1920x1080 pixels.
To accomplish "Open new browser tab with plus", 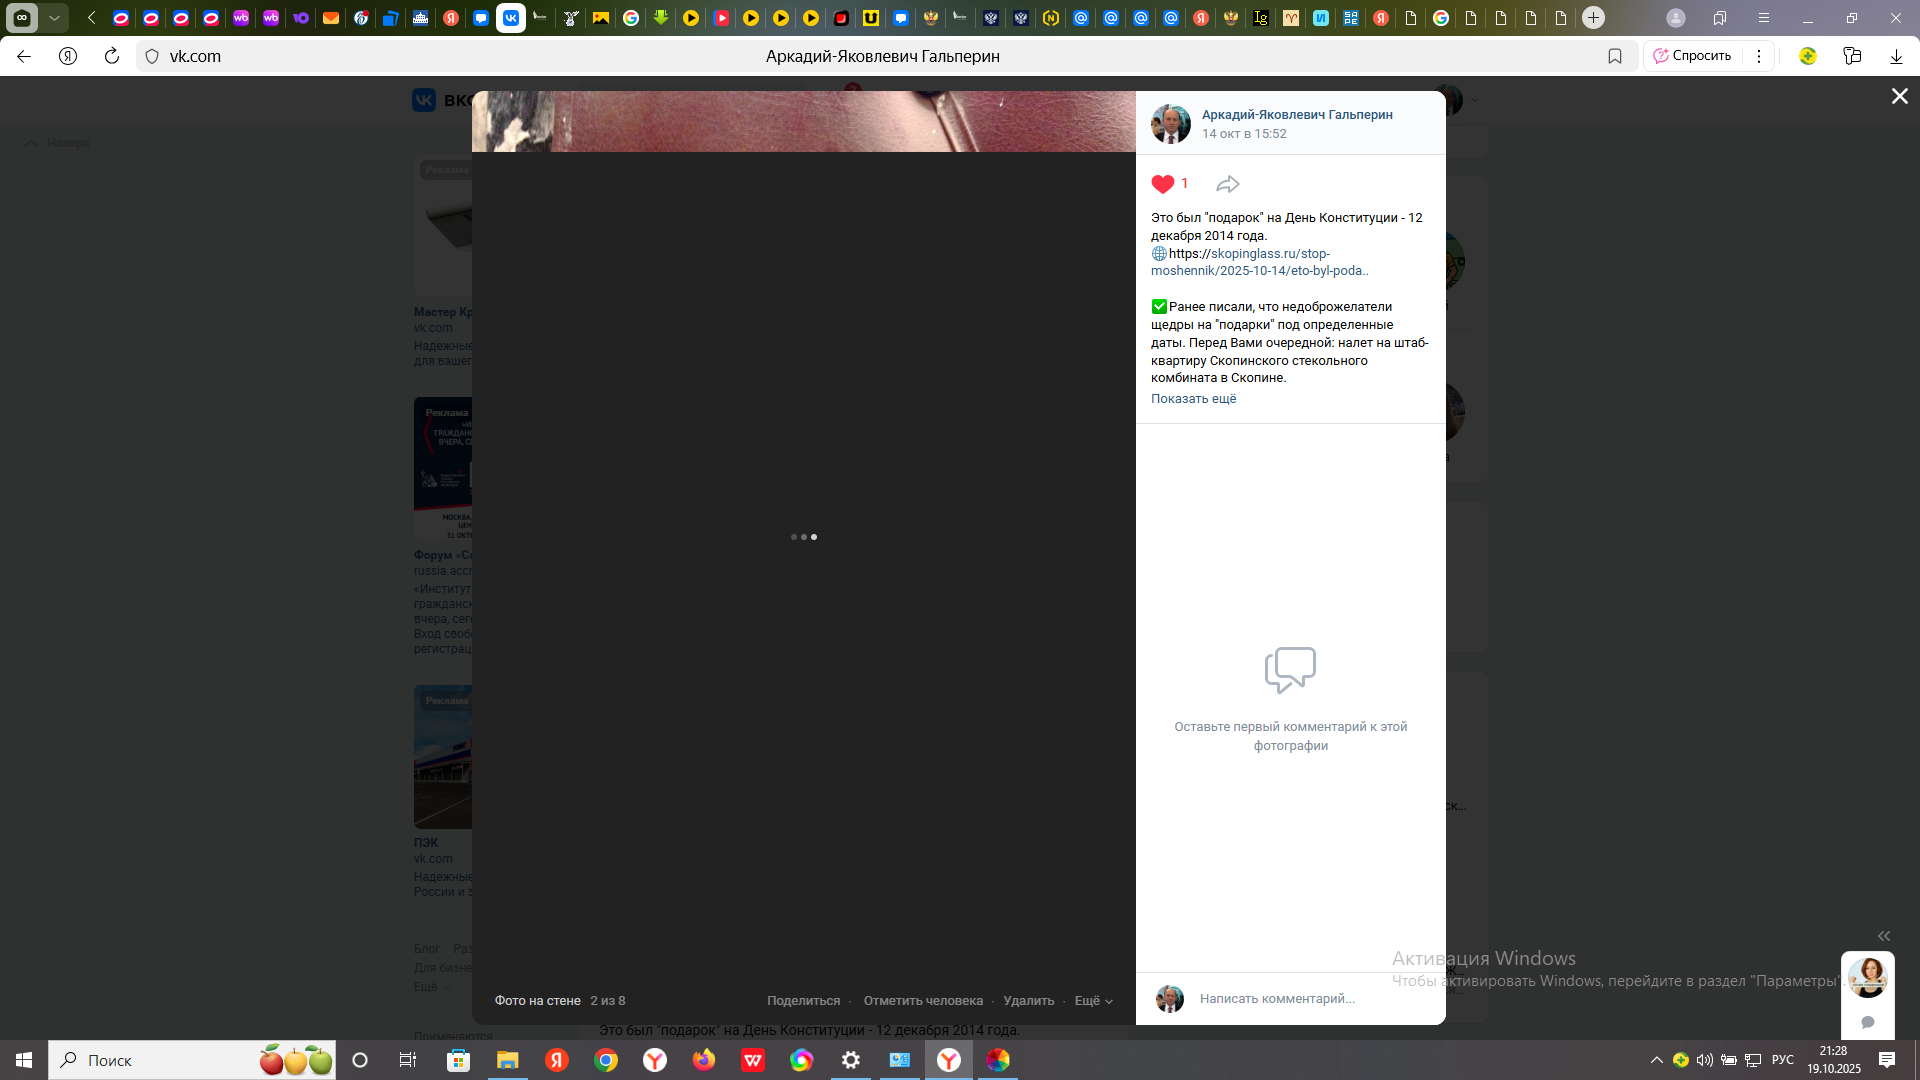I will click(1593, 18).
